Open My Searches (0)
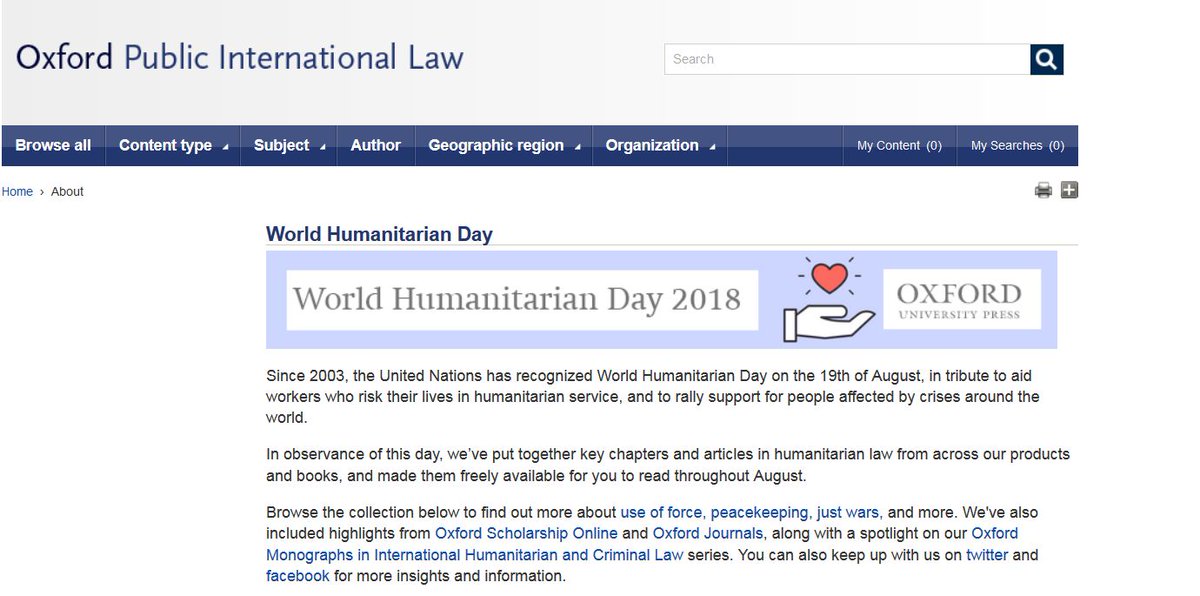 (1017, 145)
